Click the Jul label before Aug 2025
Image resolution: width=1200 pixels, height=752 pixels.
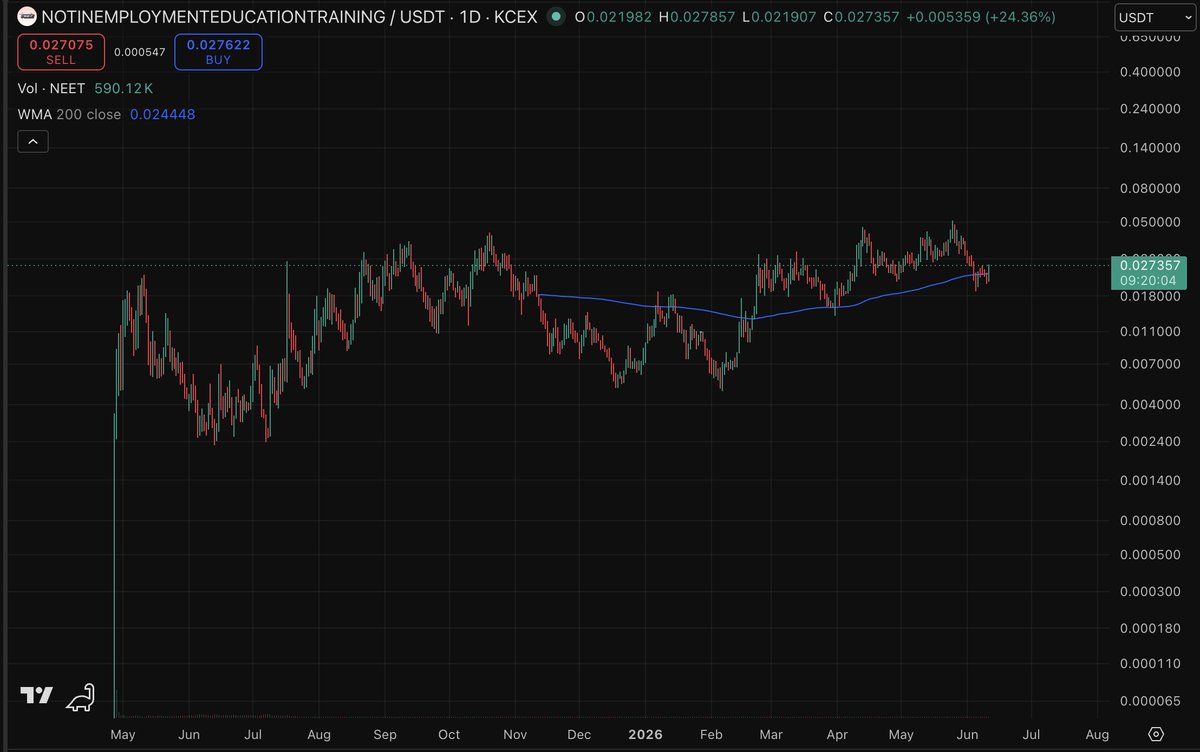tap(253, 735)
